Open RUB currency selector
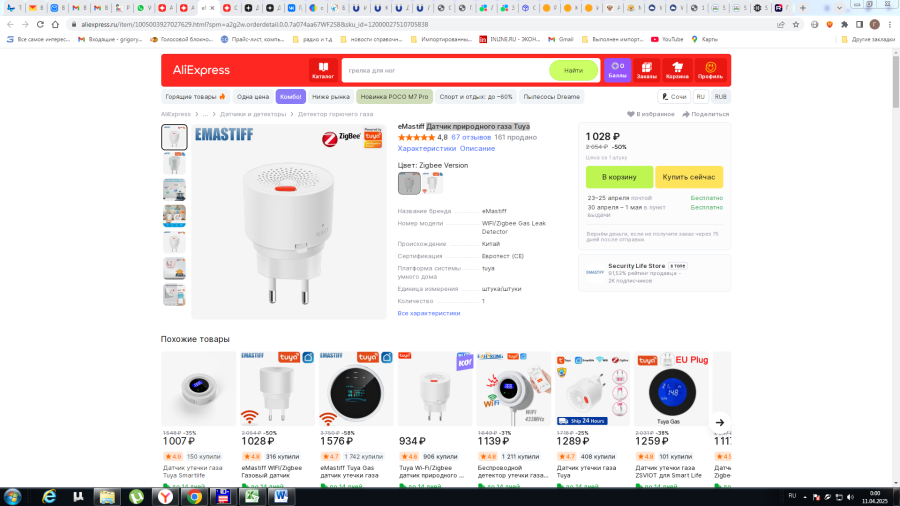 (x=720, y=97)
